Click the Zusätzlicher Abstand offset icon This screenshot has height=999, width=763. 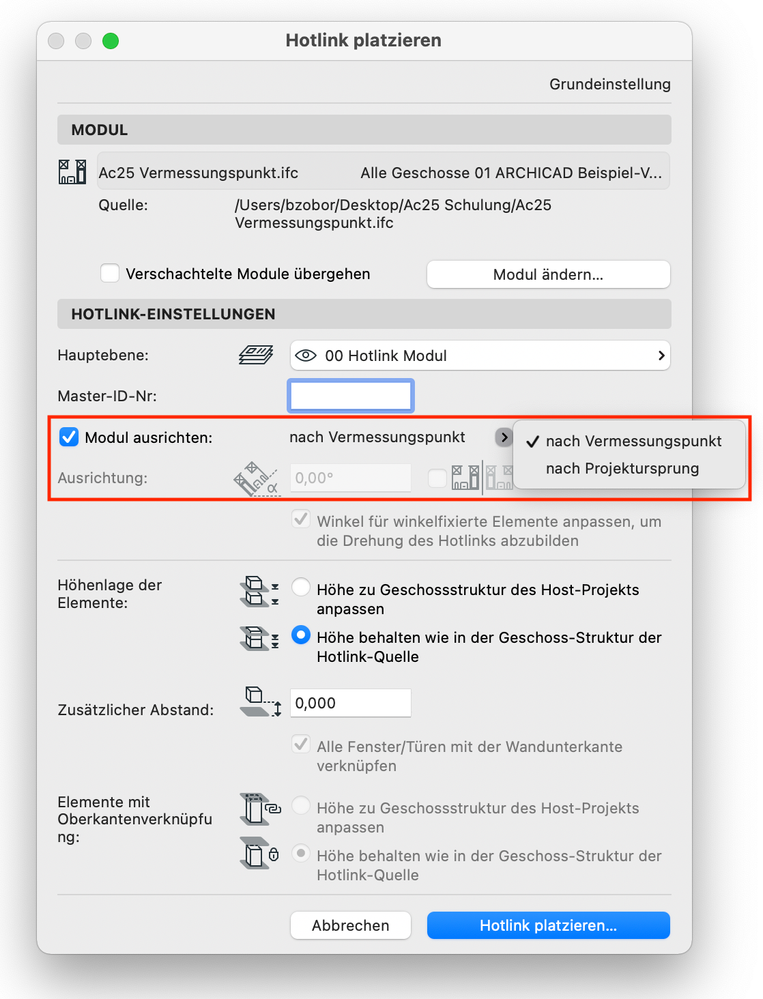click(261, 701)
